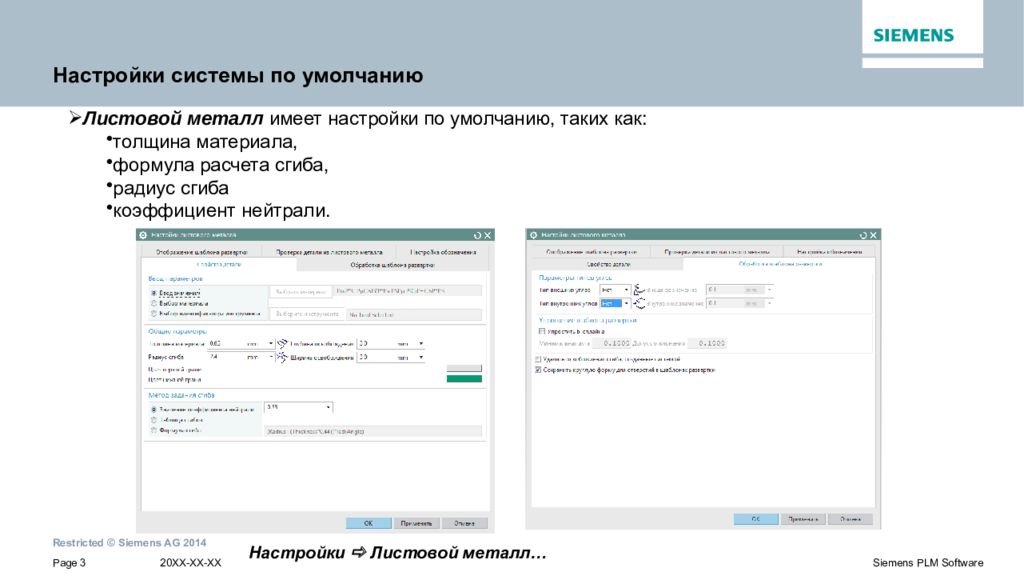Click reset arrow icon in left dialog title bar
Image resolution: width=1024 pixels, height=576 pixels.
tap(477, 235)
